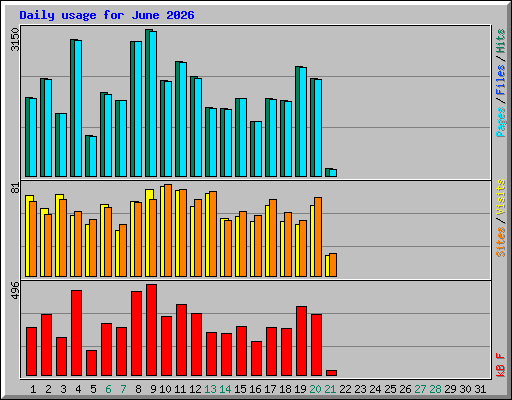Screen dimensions: 512x400
Task: Click day label 19 on the x-axis
Action: click(300, 389)
